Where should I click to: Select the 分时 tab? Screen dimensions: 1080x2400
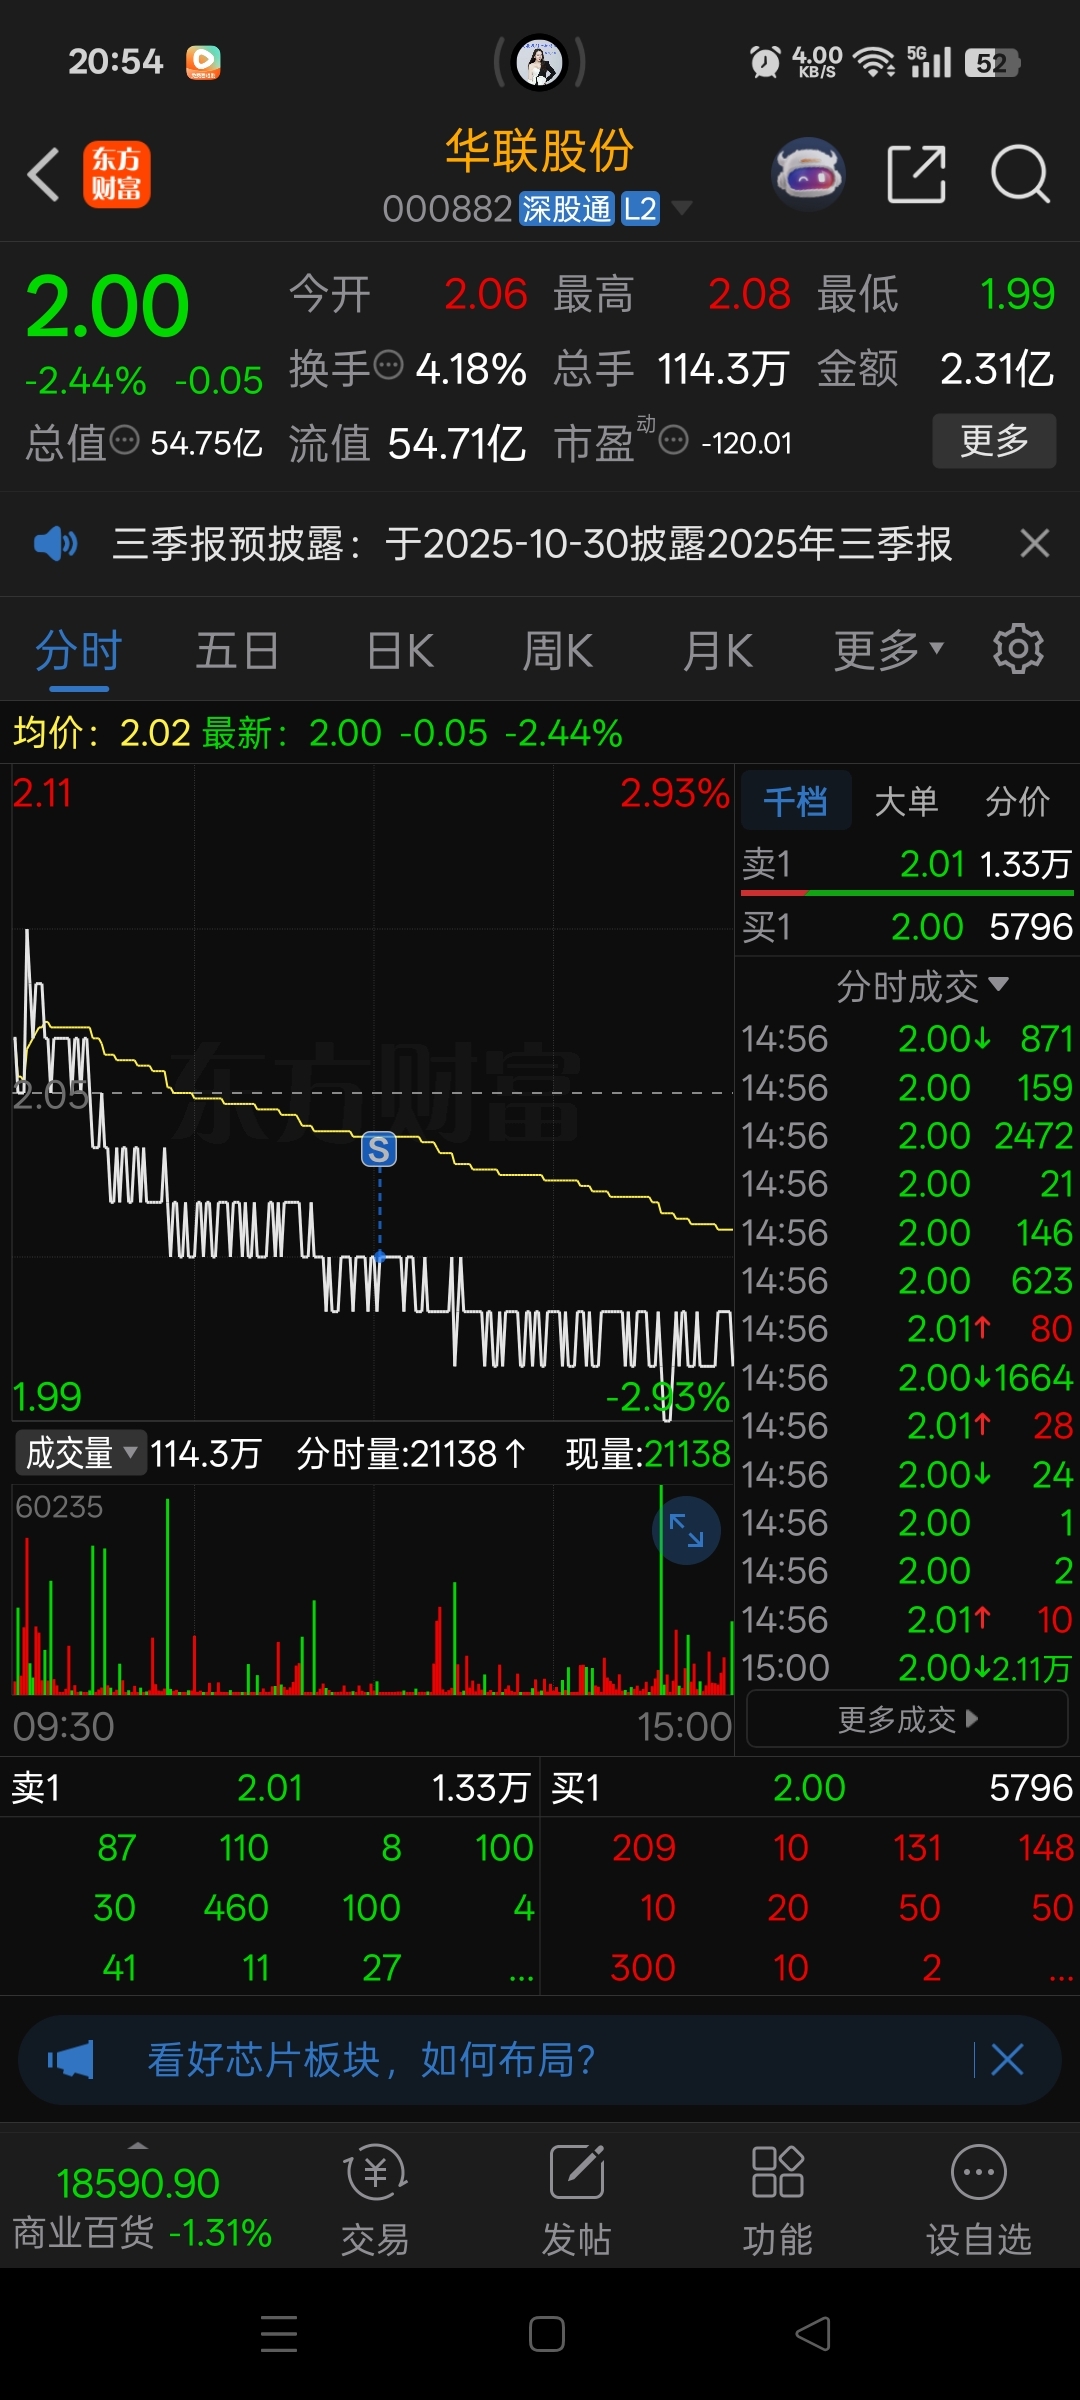[x=78, y=651]
